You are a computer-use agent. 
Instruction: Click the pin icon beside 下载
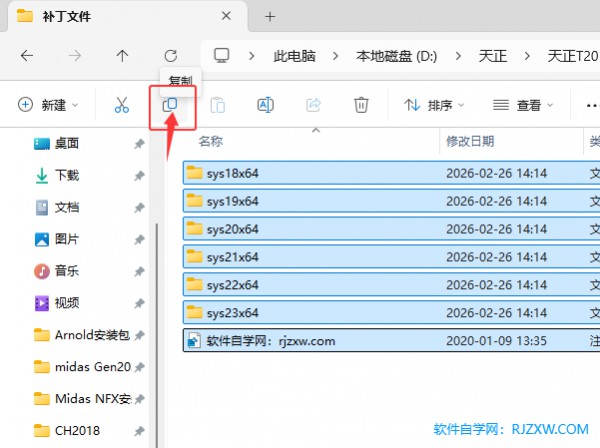click(x=139, y=176)
